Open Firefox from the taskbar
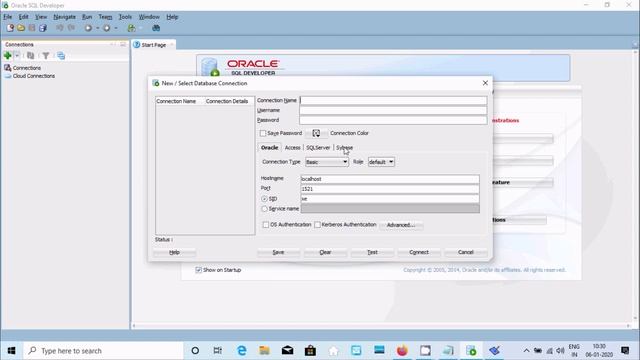Image resolution: width=640 pixels, height=360 pixels. [402, 351]
